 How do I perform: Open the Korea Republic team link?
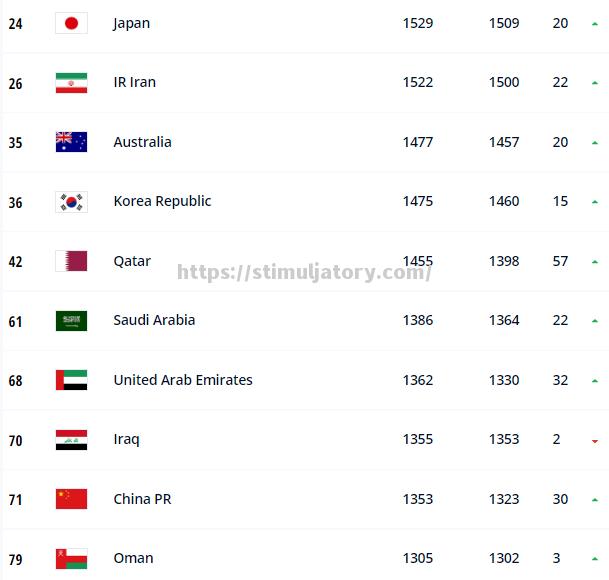(x=162, y=201)
